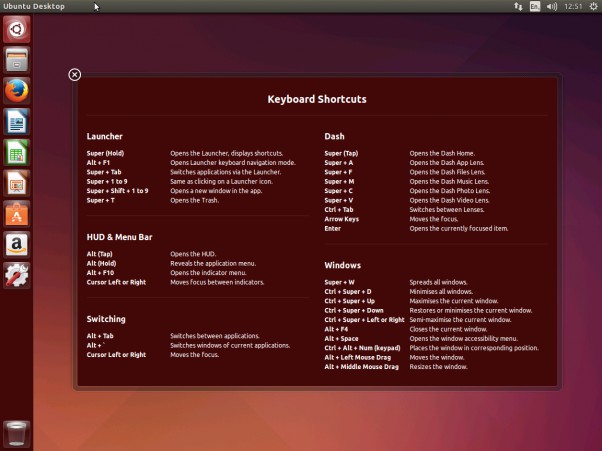Click the 'Super + A' shortcut text

click(339, 163)
